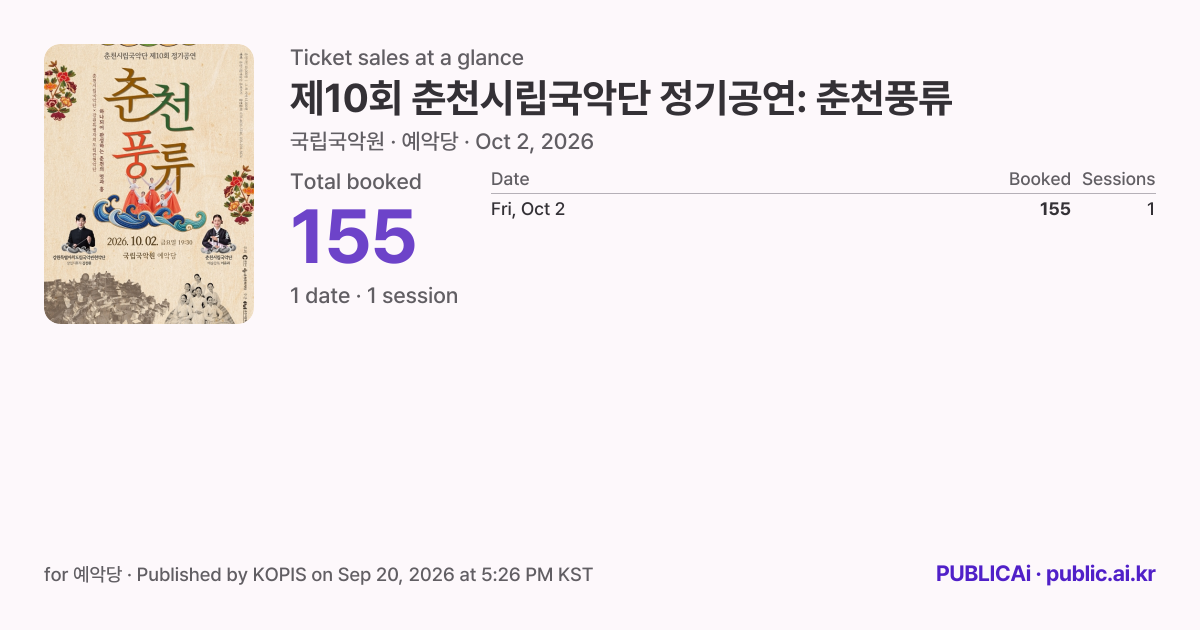The image size is (1200, 630).
Task: Click the 'Total booked' label
Action: pos(356,182)
